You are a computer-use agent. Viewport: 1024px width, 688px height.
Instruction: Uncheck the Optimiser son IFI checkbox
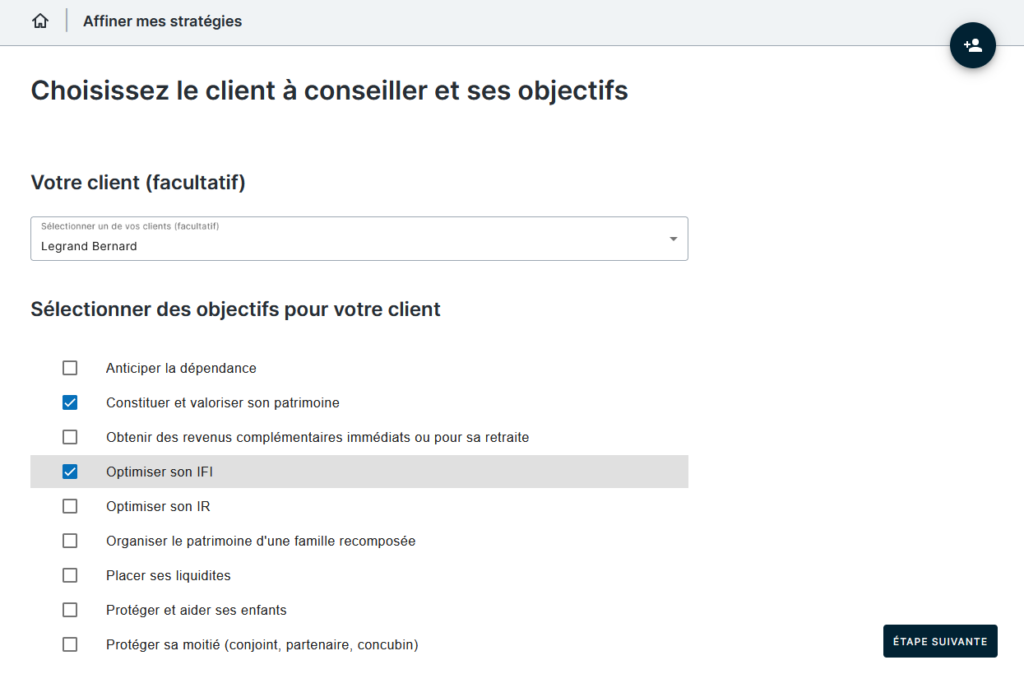70,472
